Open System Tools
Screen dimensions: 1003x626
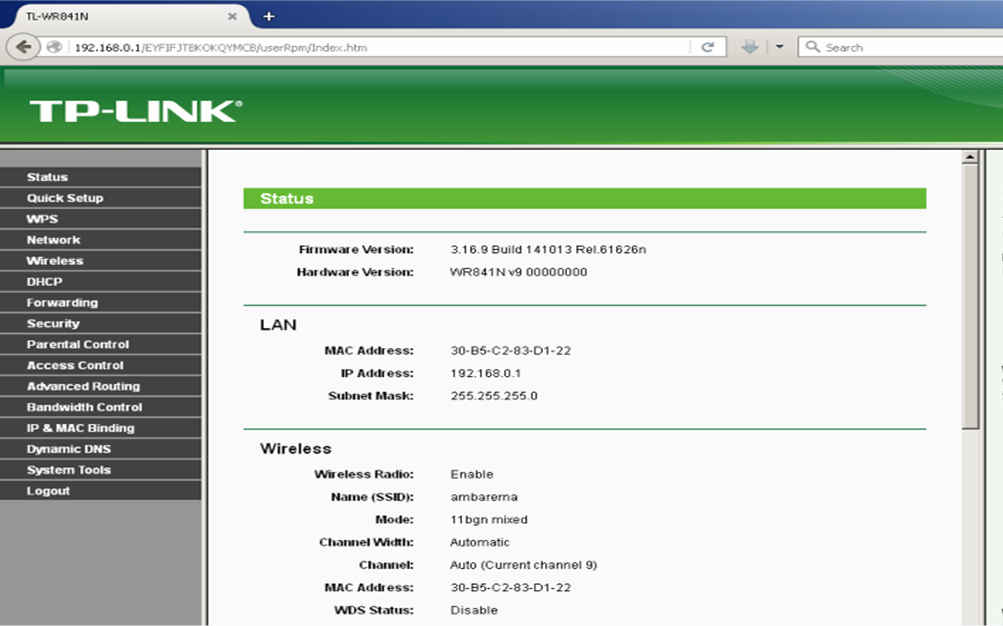67,469
